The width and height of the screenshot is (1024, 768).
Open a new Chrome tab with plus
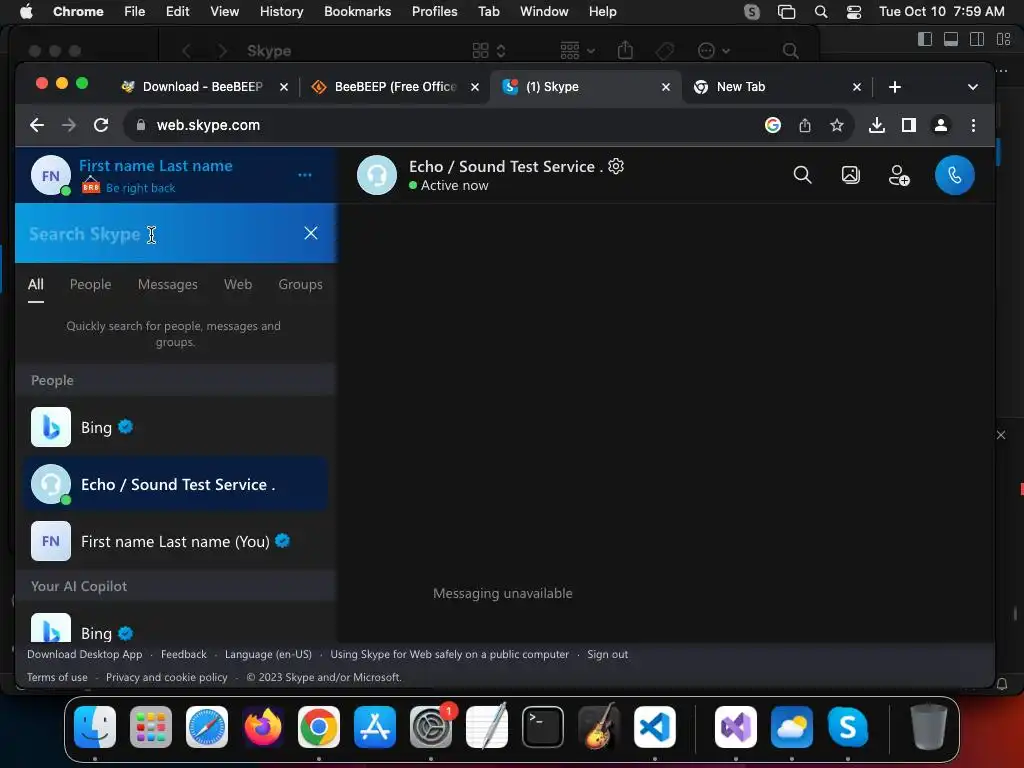click(x=895, y=87)
